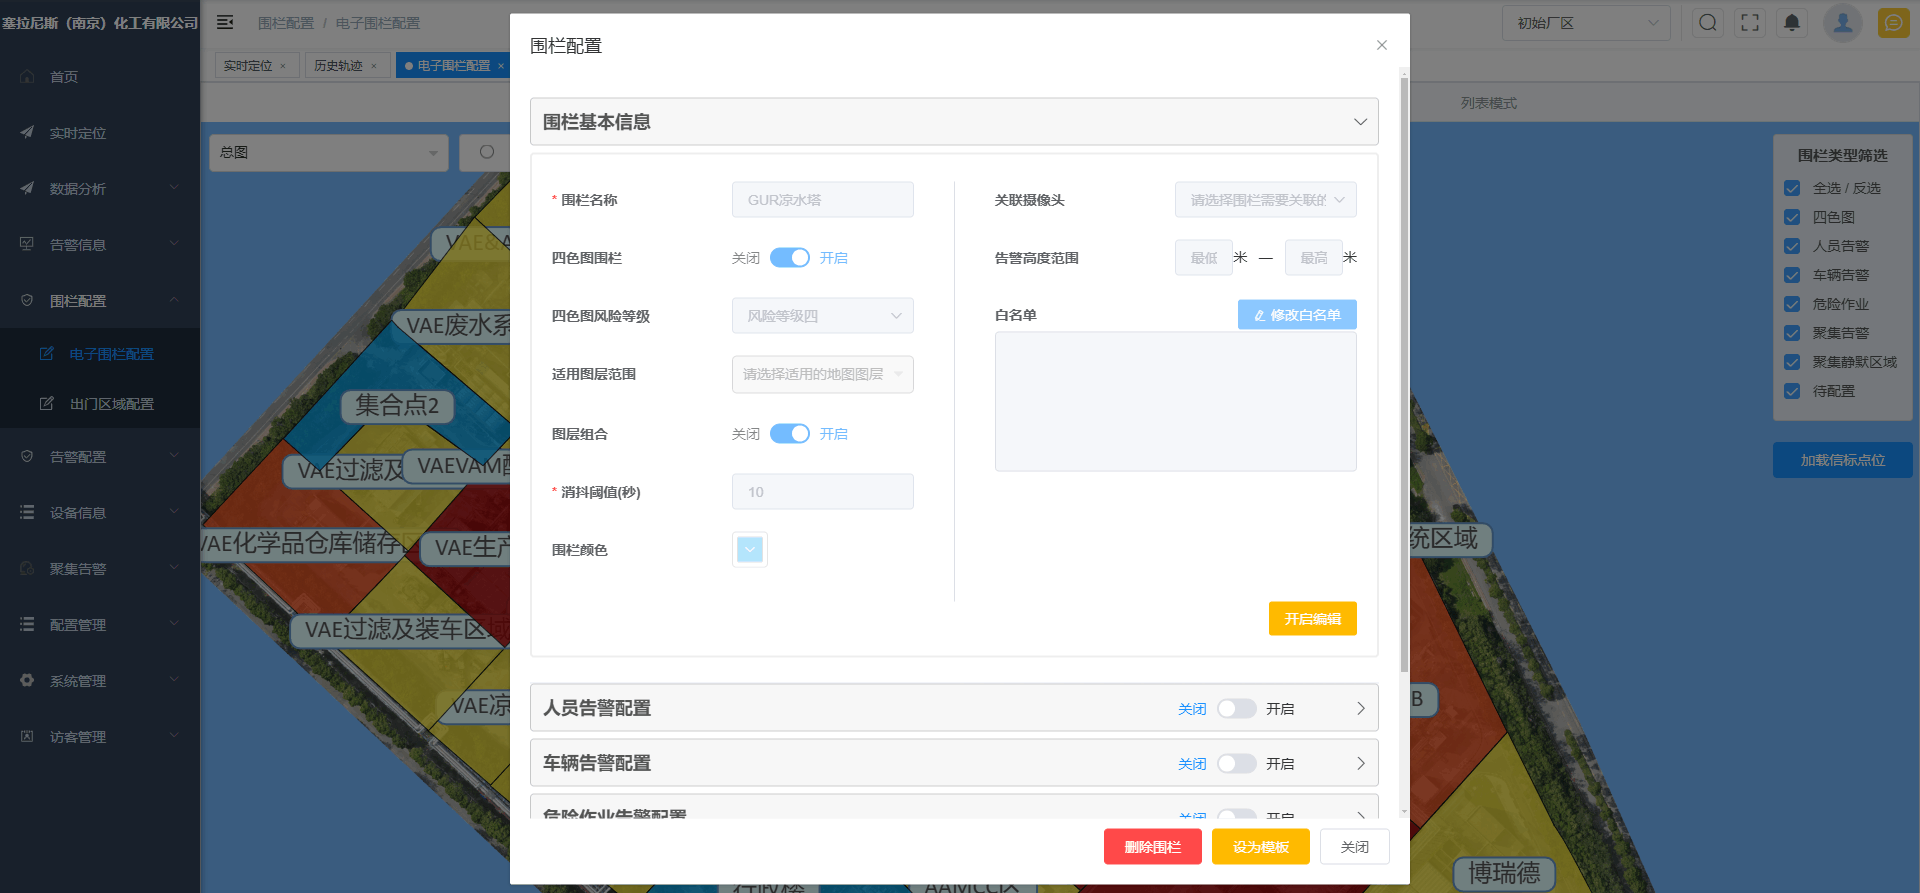The image size is (1920, 893).
Task: Click the 最低 height input field
Action: click(1204, 258)
